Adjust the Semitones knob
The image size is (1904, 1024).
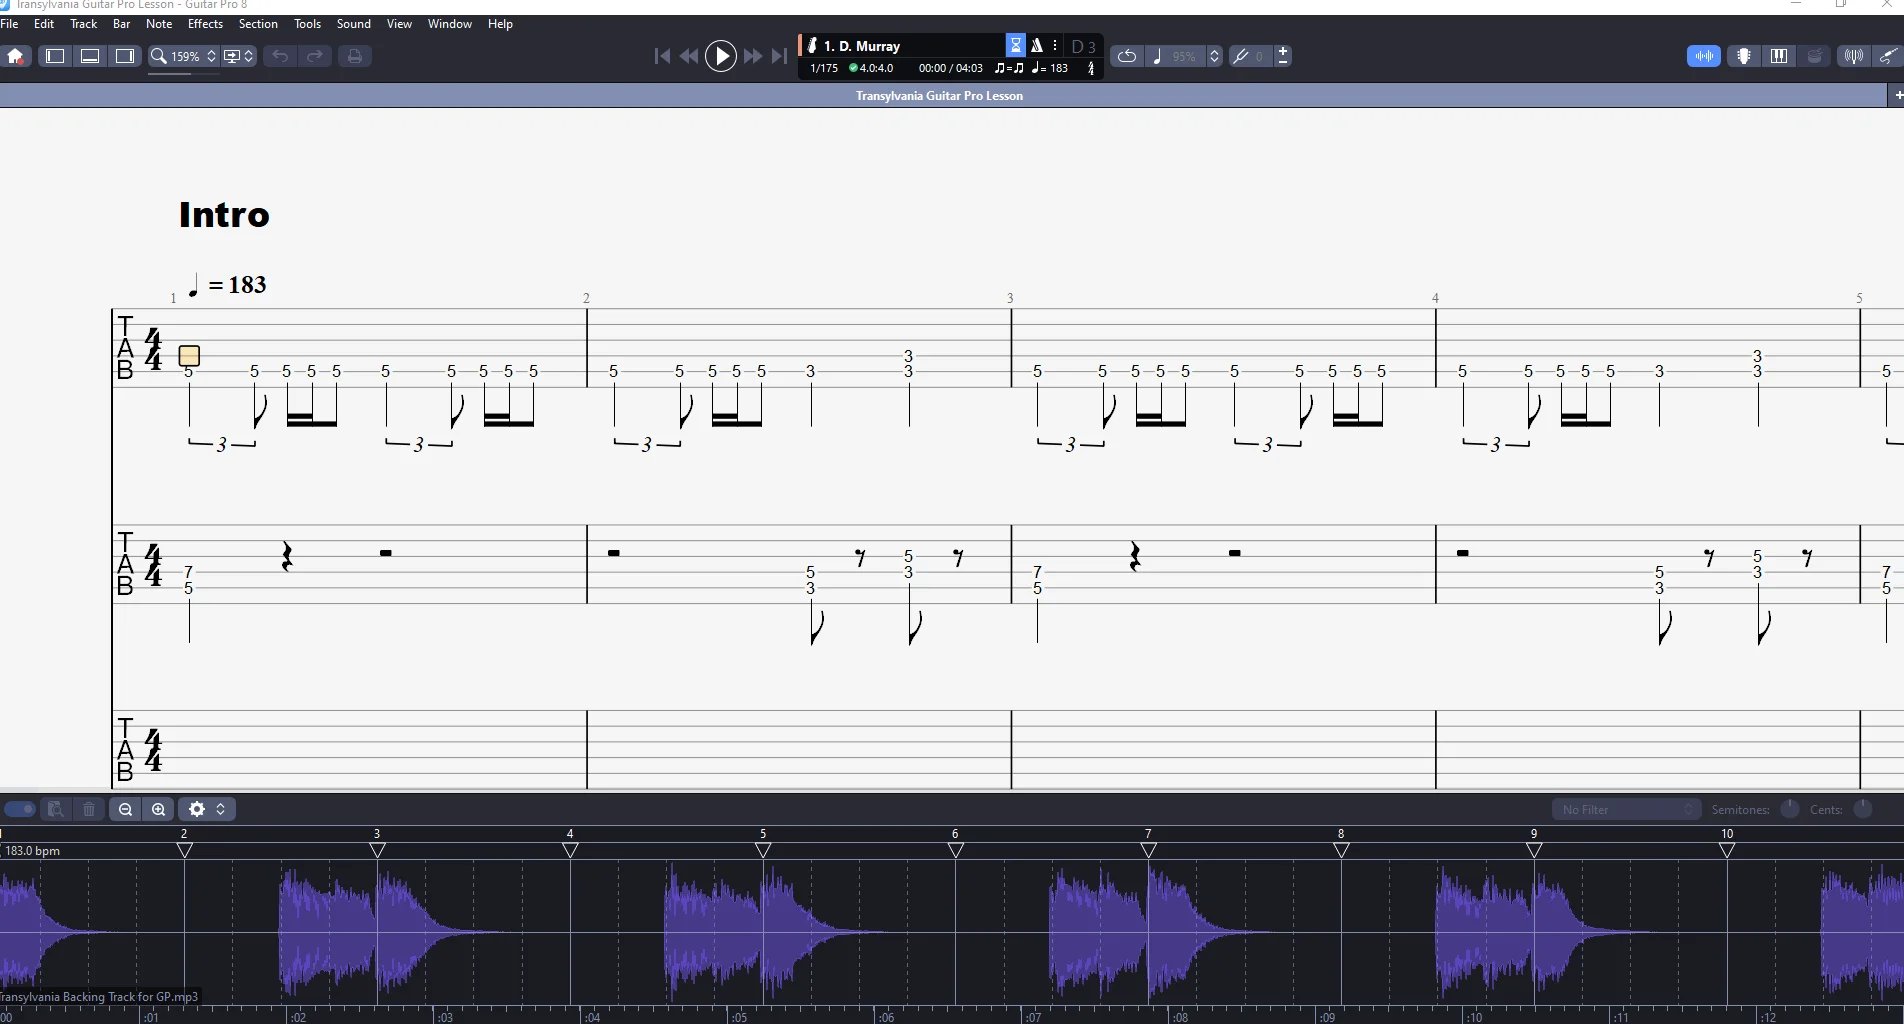pyautogui.click(x=1790, y=809)
